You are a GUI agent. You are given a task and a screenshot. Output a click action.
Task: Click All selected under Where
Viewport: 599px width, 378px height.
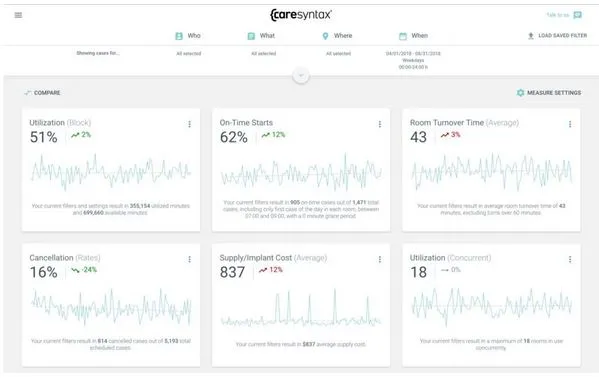pos(338,54)
